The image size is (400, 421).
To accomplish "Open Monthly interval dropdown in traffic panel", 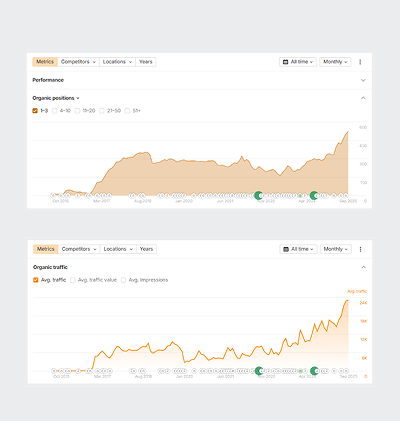I will tap(336, 249).
